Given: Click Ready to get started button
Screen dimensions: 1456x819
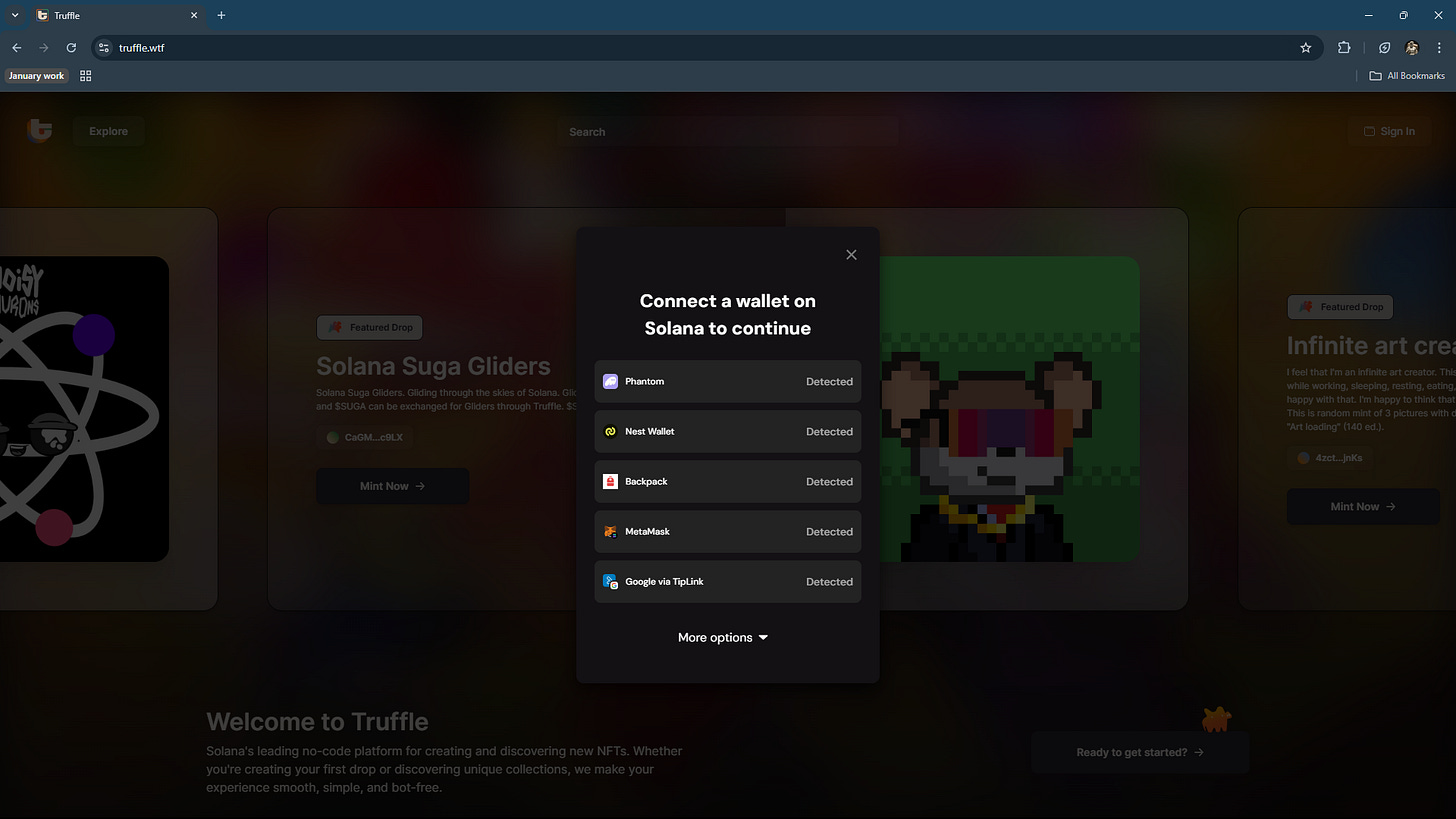Looking at the screenshot, I should coord(1140,752).
